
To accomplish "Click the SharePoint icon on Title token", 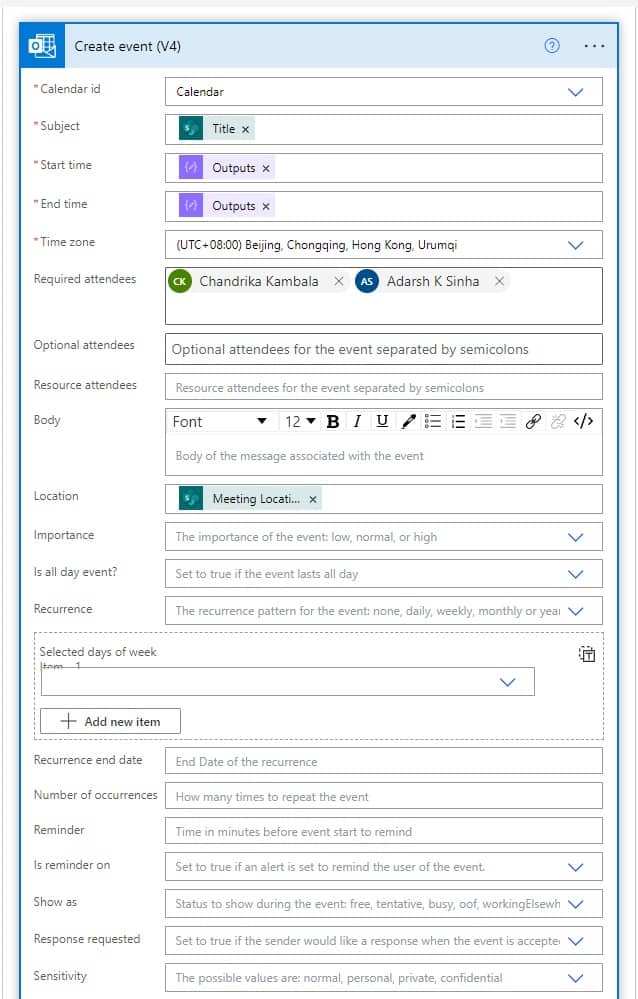I will pyautogui.click(x=191, y=129).
